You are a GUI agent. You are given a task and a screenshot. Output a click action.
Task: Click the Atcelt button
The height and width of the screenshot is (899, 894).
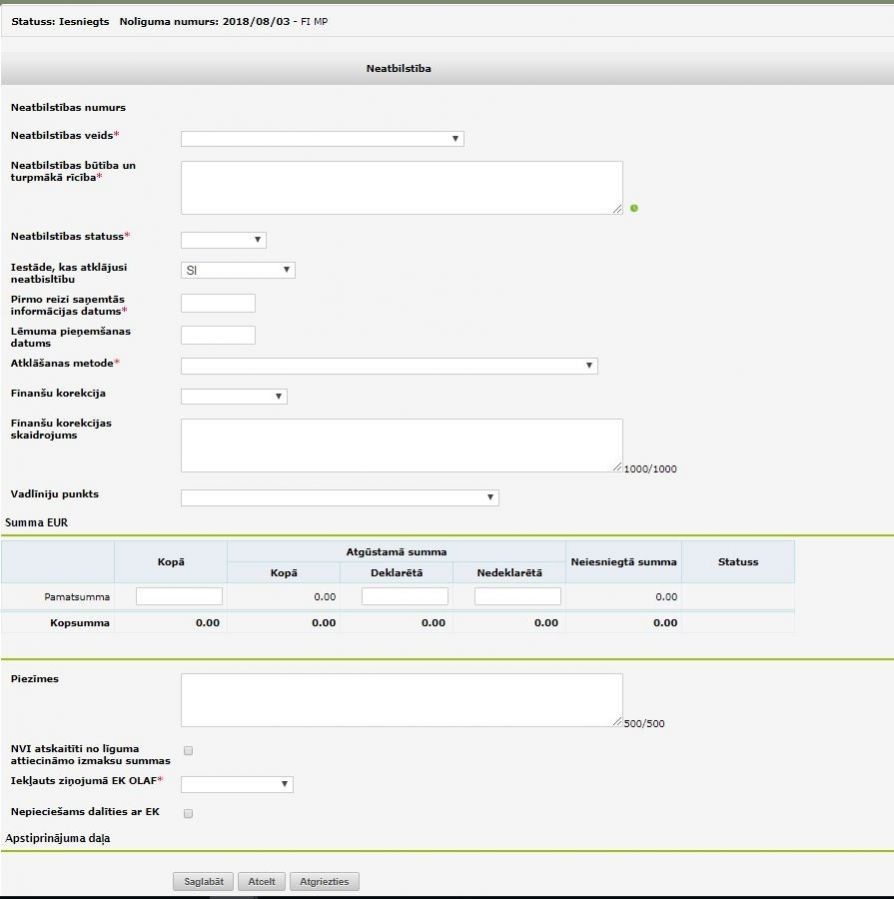(x=261, y=882)
